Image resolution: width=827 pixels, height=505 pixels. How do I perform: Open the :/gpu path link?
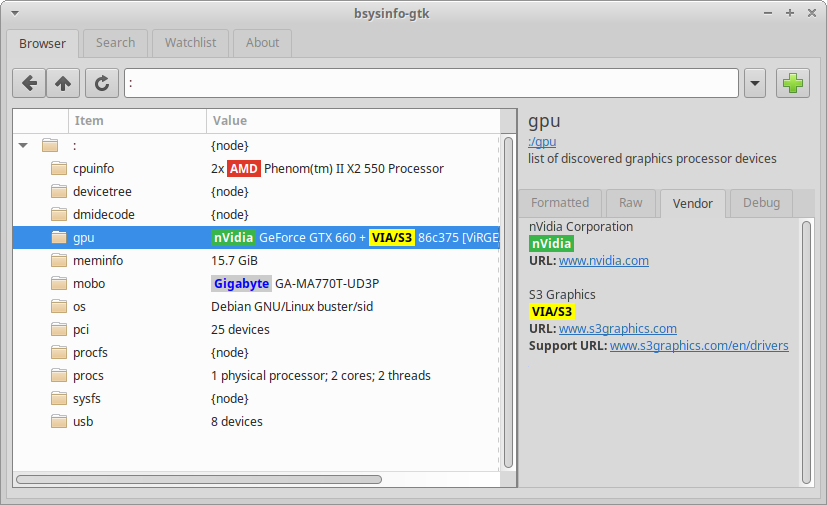coord(542,142)
